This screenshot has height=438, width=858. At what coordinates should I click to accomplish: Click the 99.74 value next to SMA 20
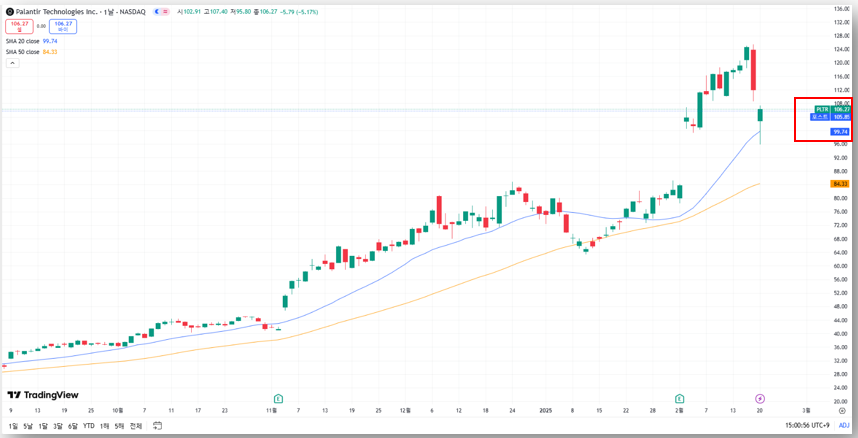[x=50, y=41]
